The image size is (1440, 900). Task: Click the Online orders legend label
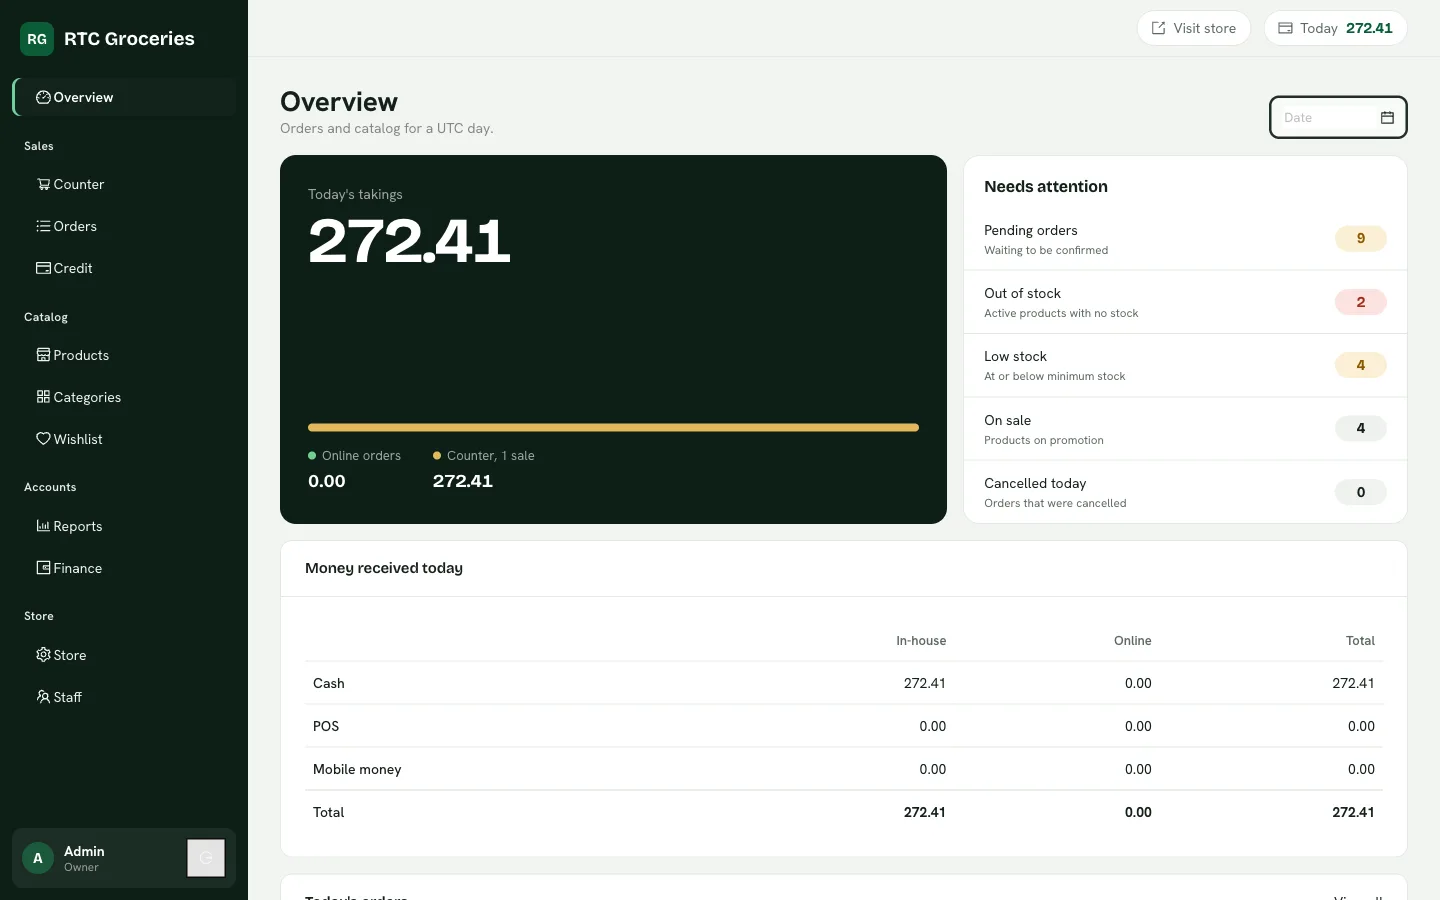pyautogui.click(x=361, y=456)
